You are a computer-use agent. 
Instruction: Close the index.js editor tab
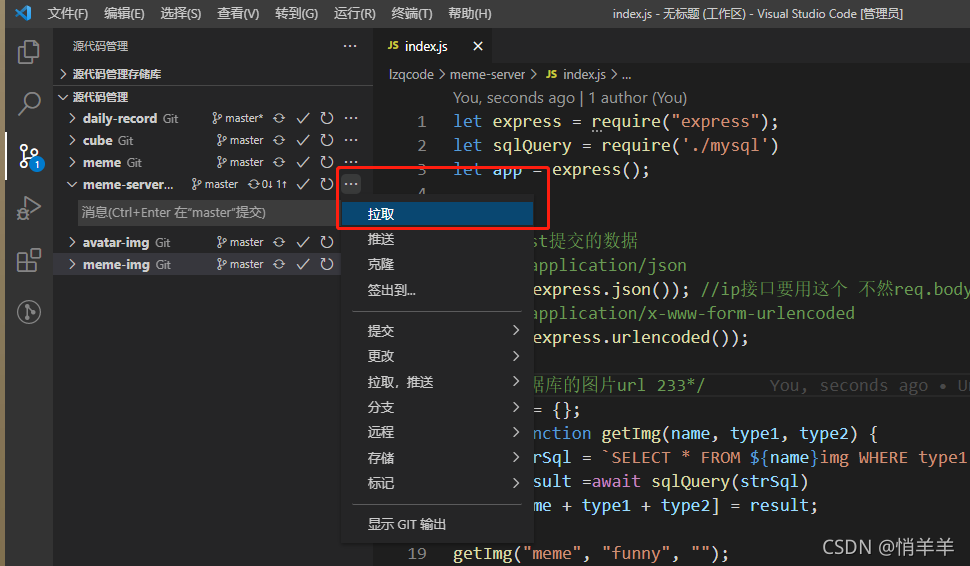point(478,46)
